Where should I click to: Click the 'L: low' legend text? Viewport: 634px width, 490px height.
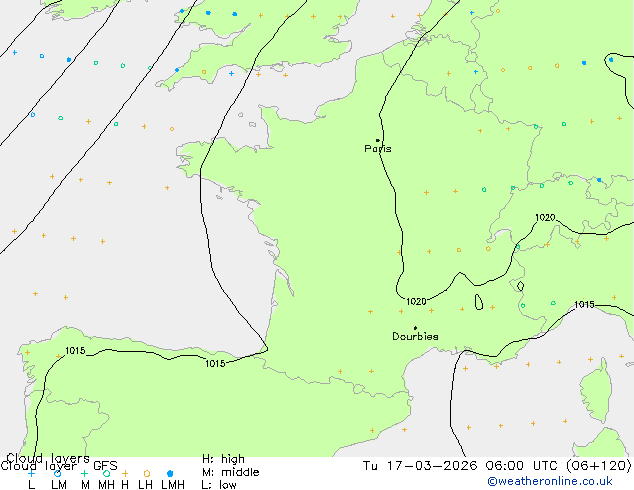tap(219, 485)
